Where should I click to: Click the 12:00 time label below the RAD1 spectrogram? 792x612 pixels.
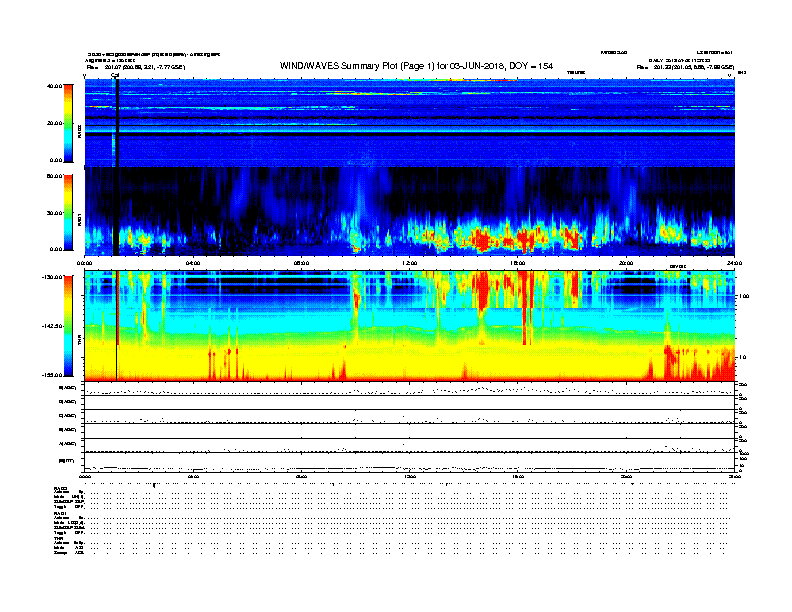410,263
